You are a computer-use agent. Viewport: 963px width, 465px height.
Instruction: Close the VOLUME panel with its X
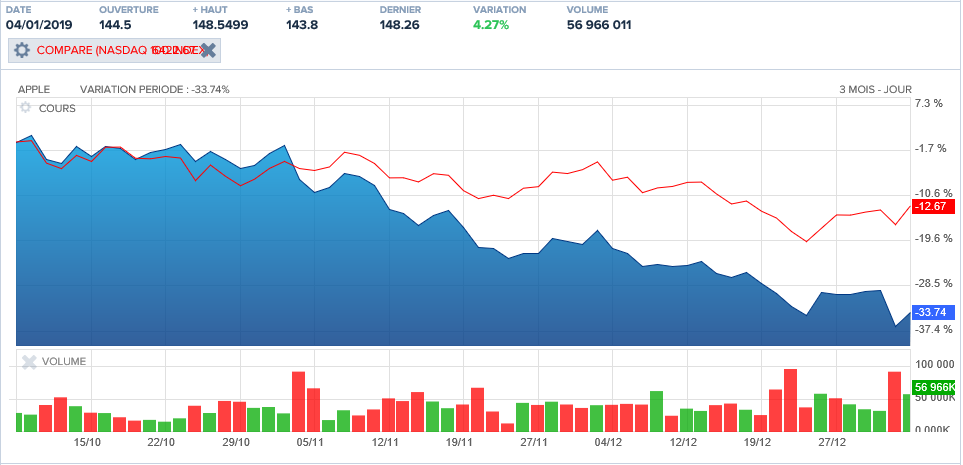point(29,362)
